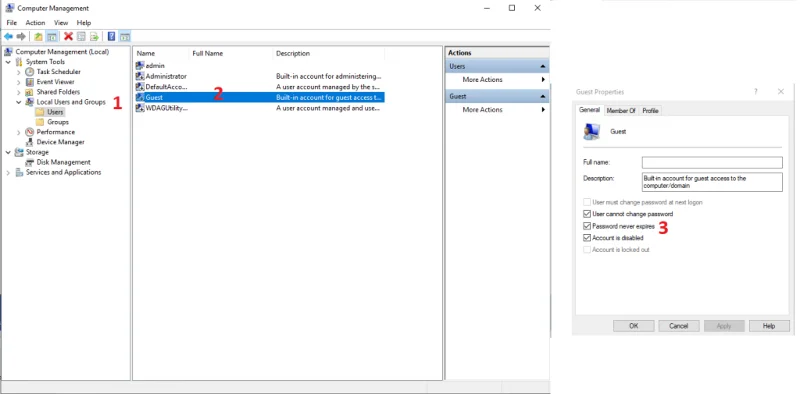
Task: Expand the Shared Folders node
Action: [x=19, y=92]
